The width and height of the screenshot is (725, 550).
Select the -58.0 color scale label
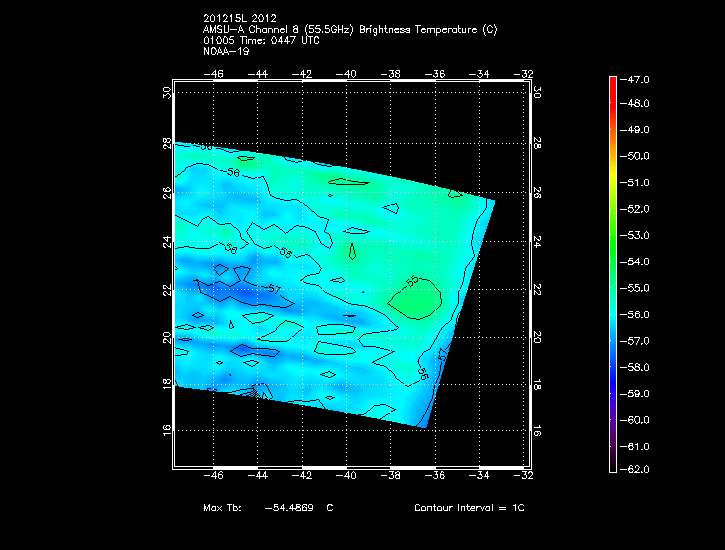pos(638,367)
